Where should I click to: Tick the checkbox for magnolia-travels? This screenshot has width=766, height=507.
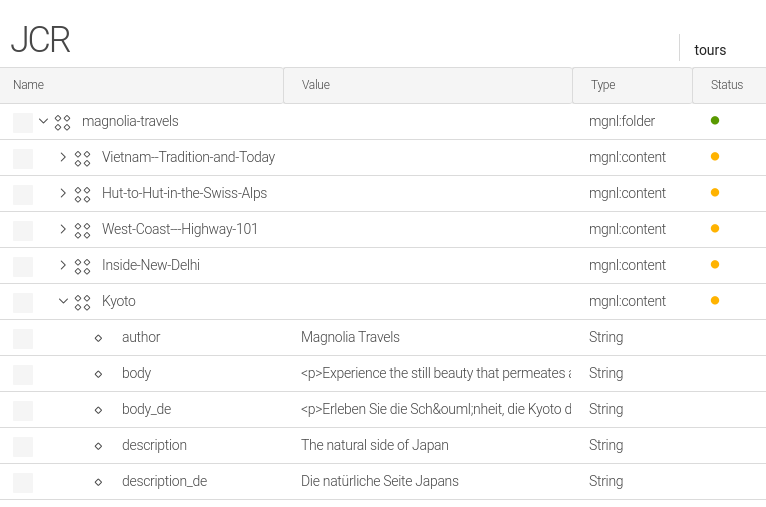23,123
